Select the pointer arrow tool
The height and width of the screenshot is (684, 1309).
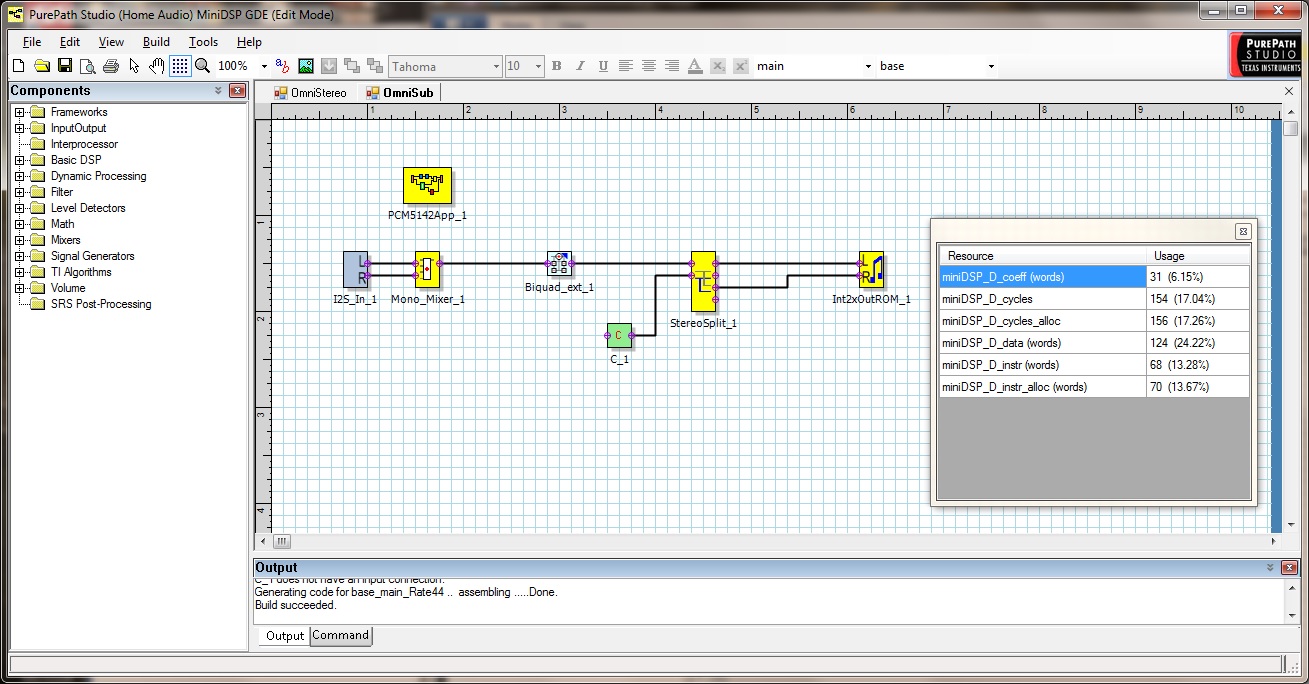134,66
